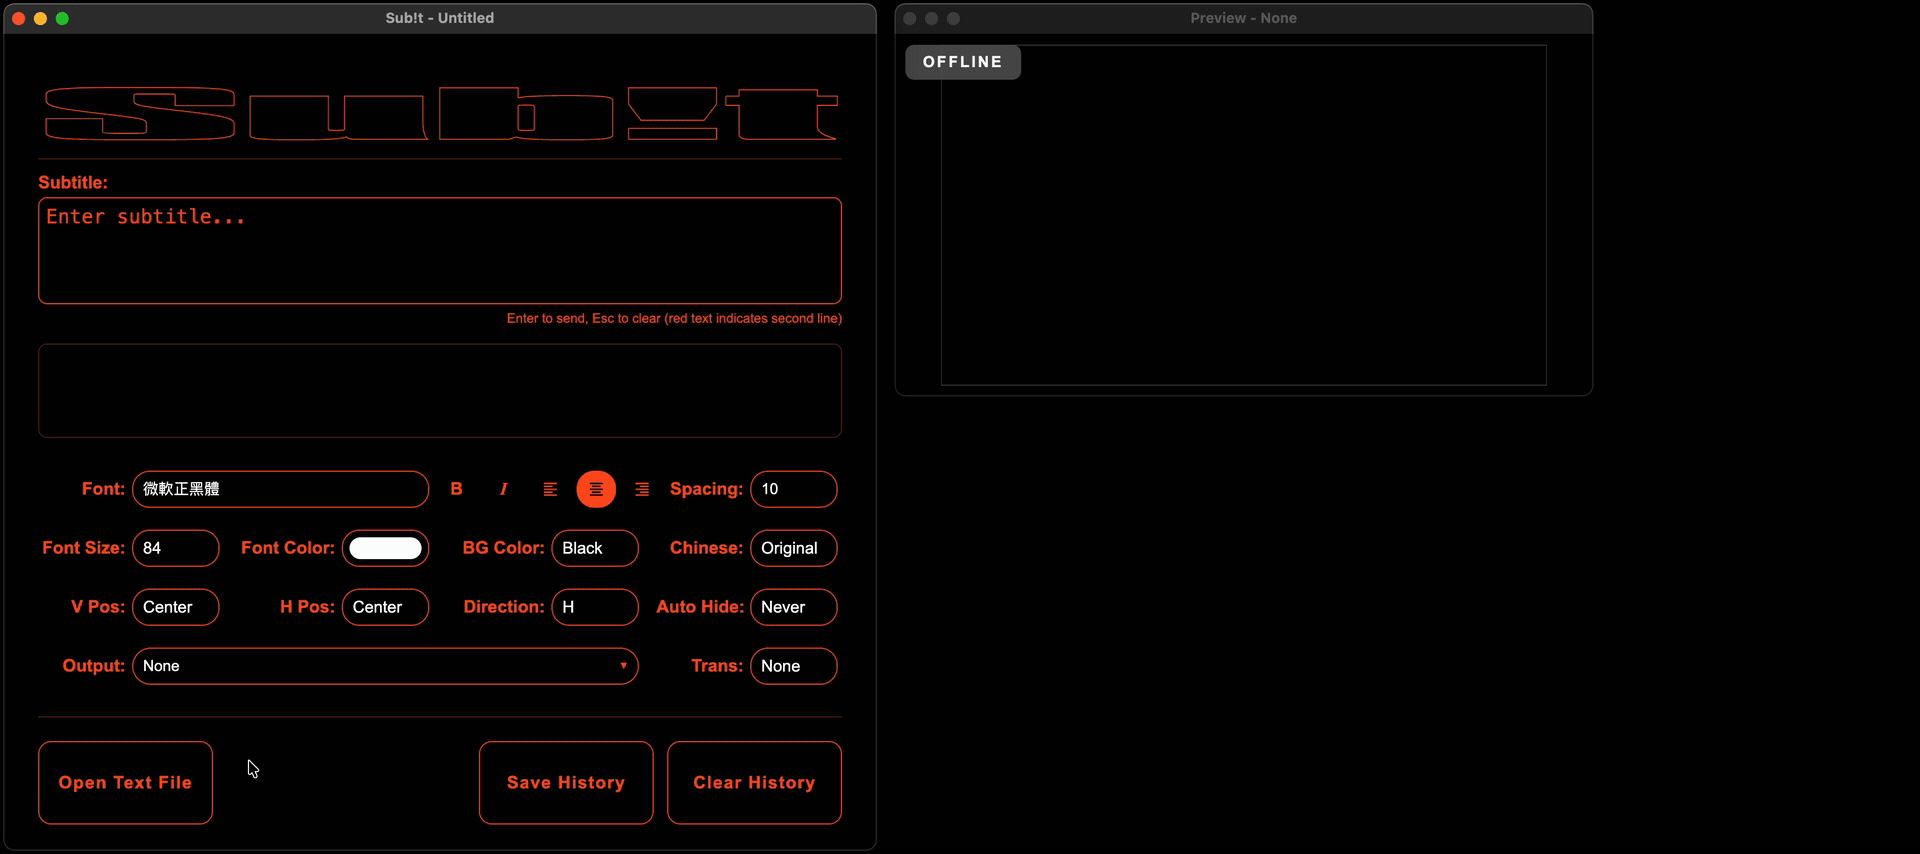1920x854 pixels.
Task: Minimize the Sub!t window with yellow button
Action: pos(40,18)
